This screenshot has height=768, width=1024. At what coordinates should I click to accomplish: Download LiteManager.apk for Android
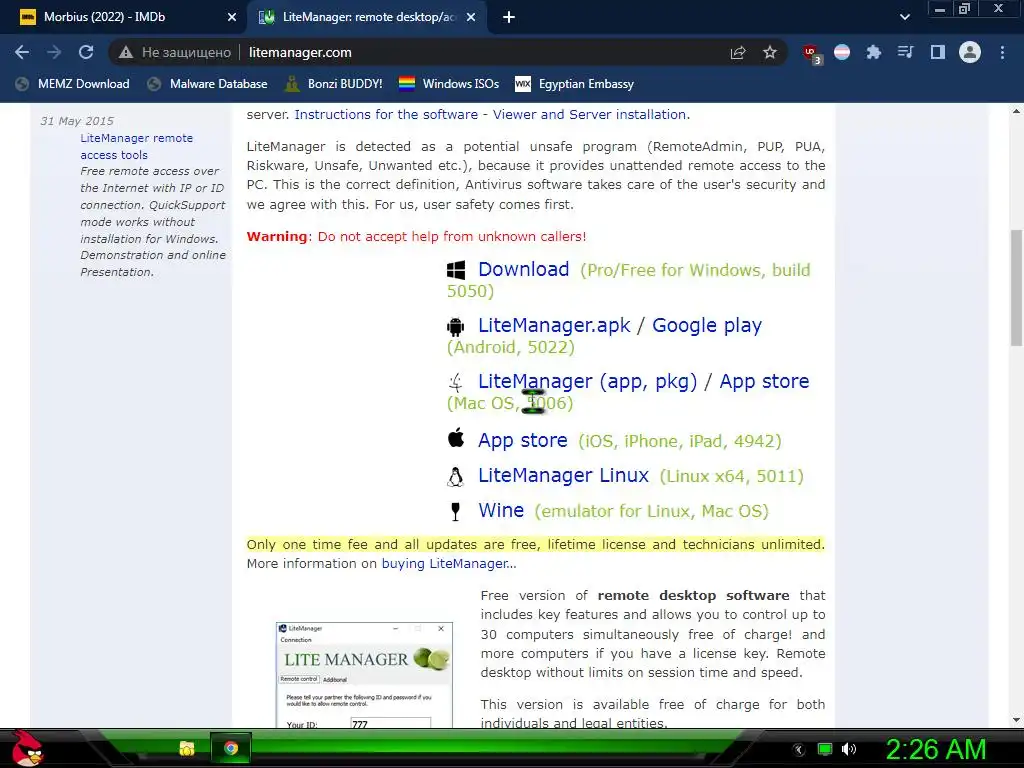point(554,325)
